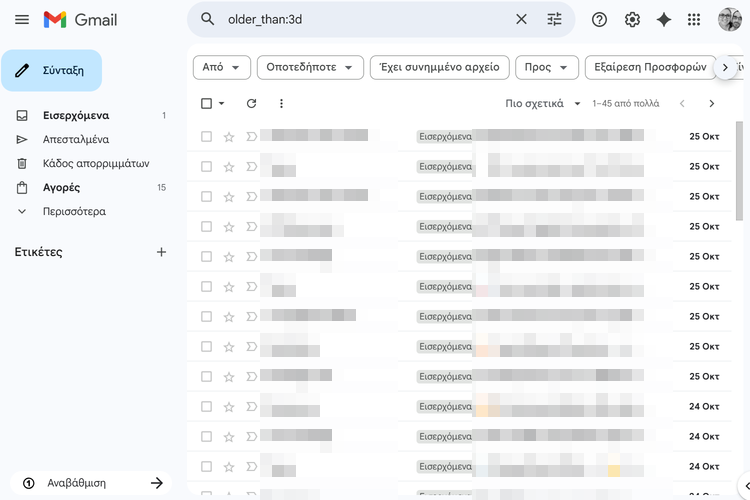Open Πιο σχετικά sort dropdown
The width and height of the screenshot is (750, 500).
[x=543, y=103]
